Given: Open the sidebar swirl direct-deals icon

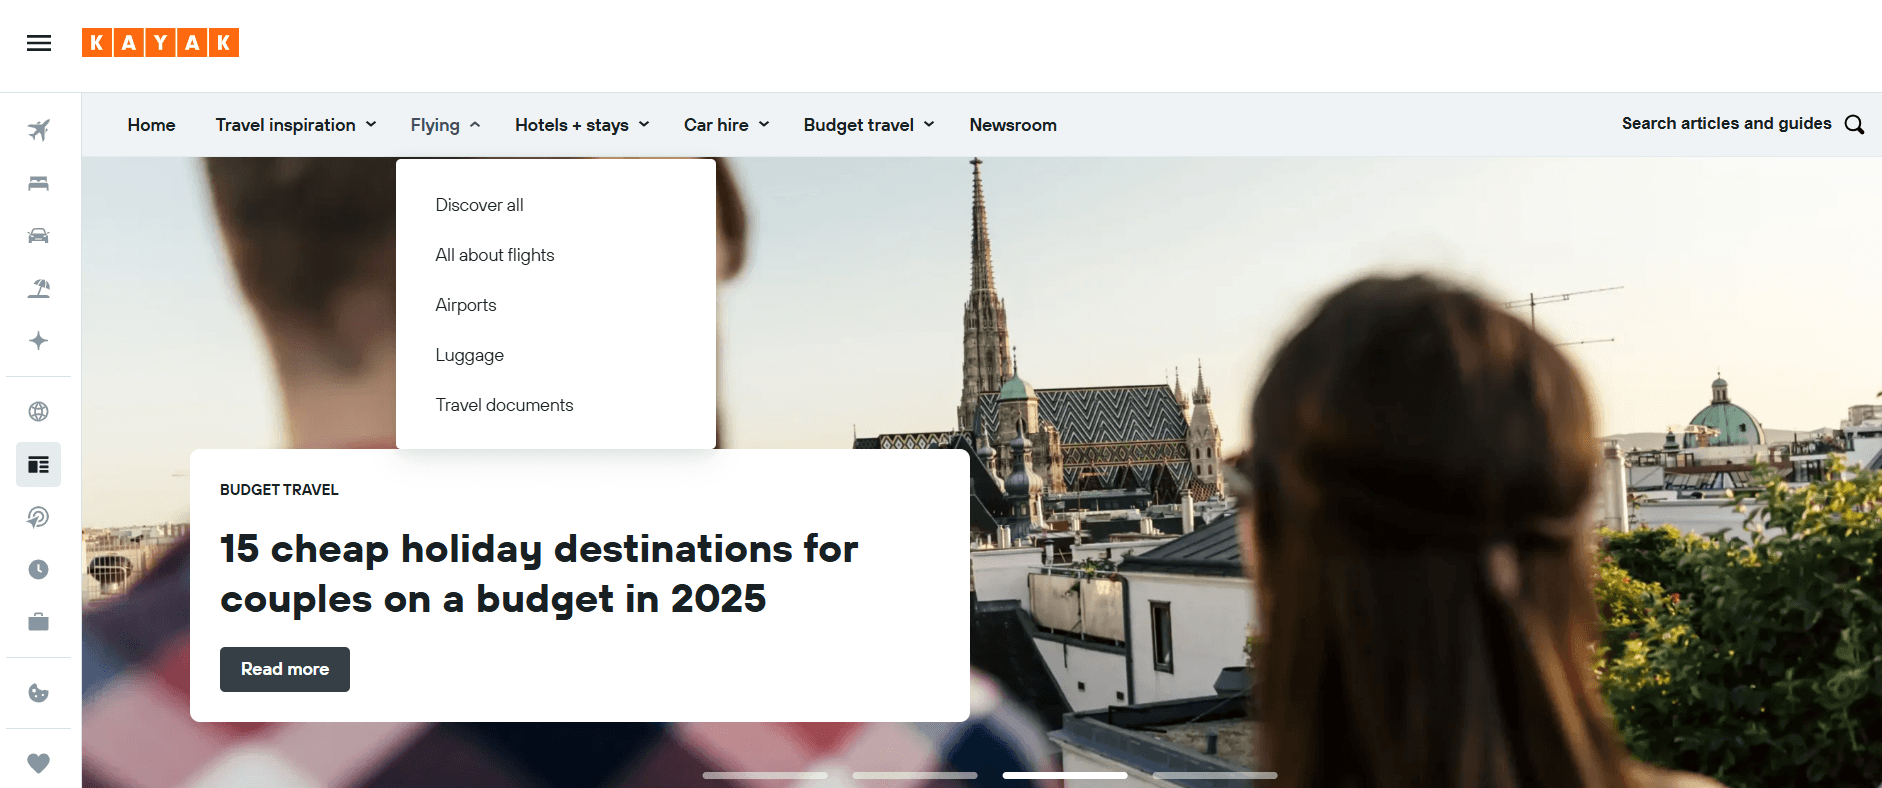Looking at the screenshot, I should click(x=39, y=517).
